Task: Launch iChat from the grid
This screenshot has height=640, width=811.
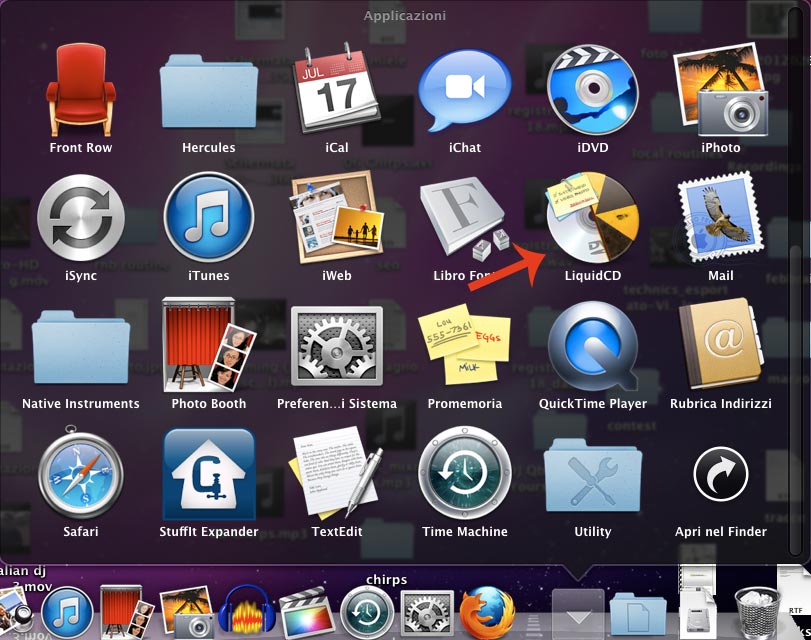Action: tap(464, 91)
